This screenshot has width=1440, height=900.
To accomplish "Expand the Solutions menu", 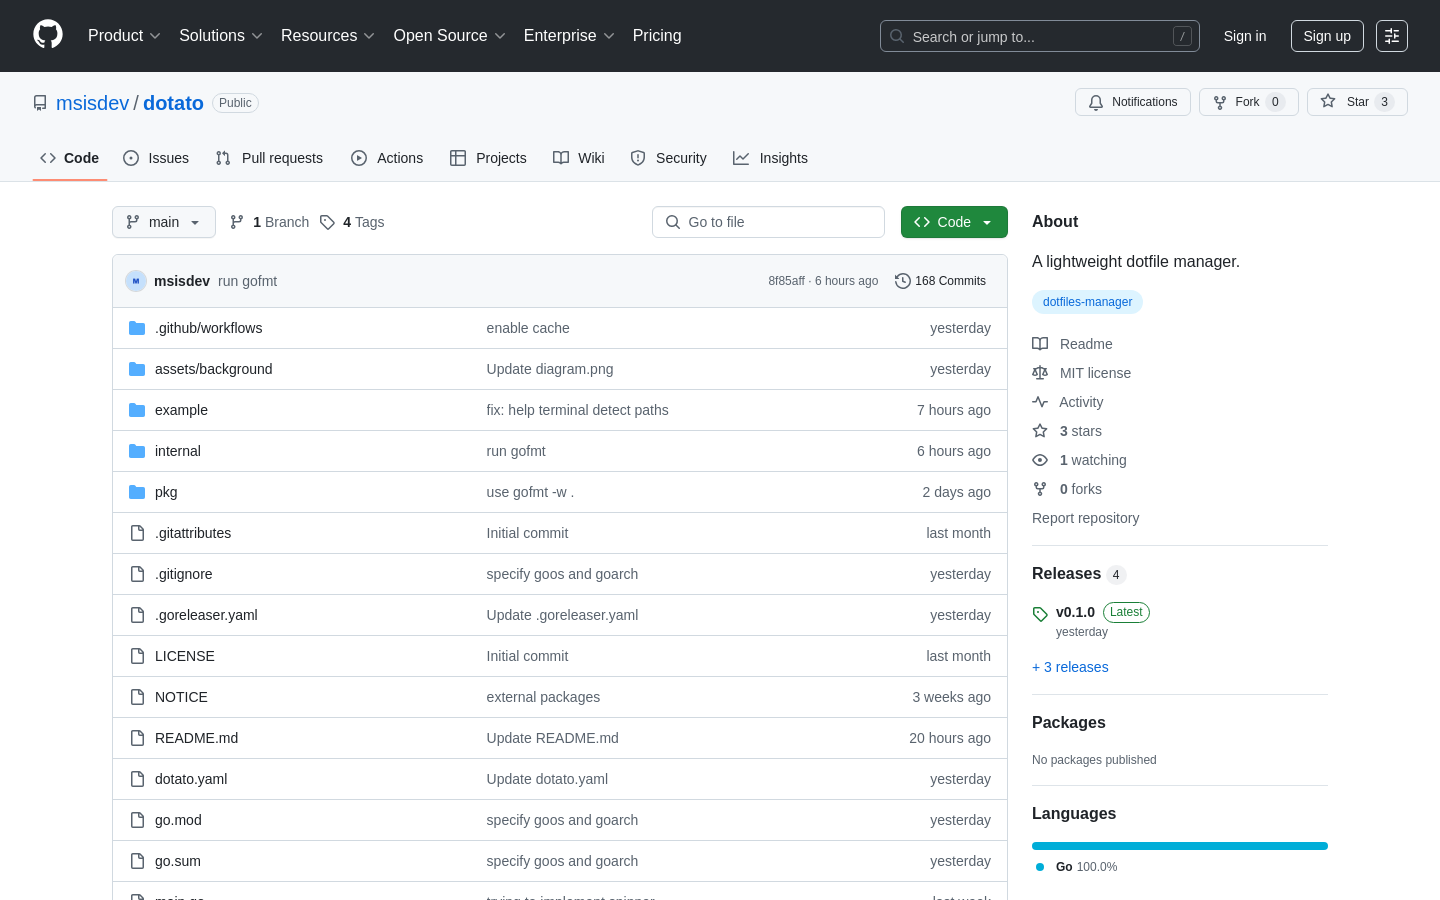I will 221,36.
